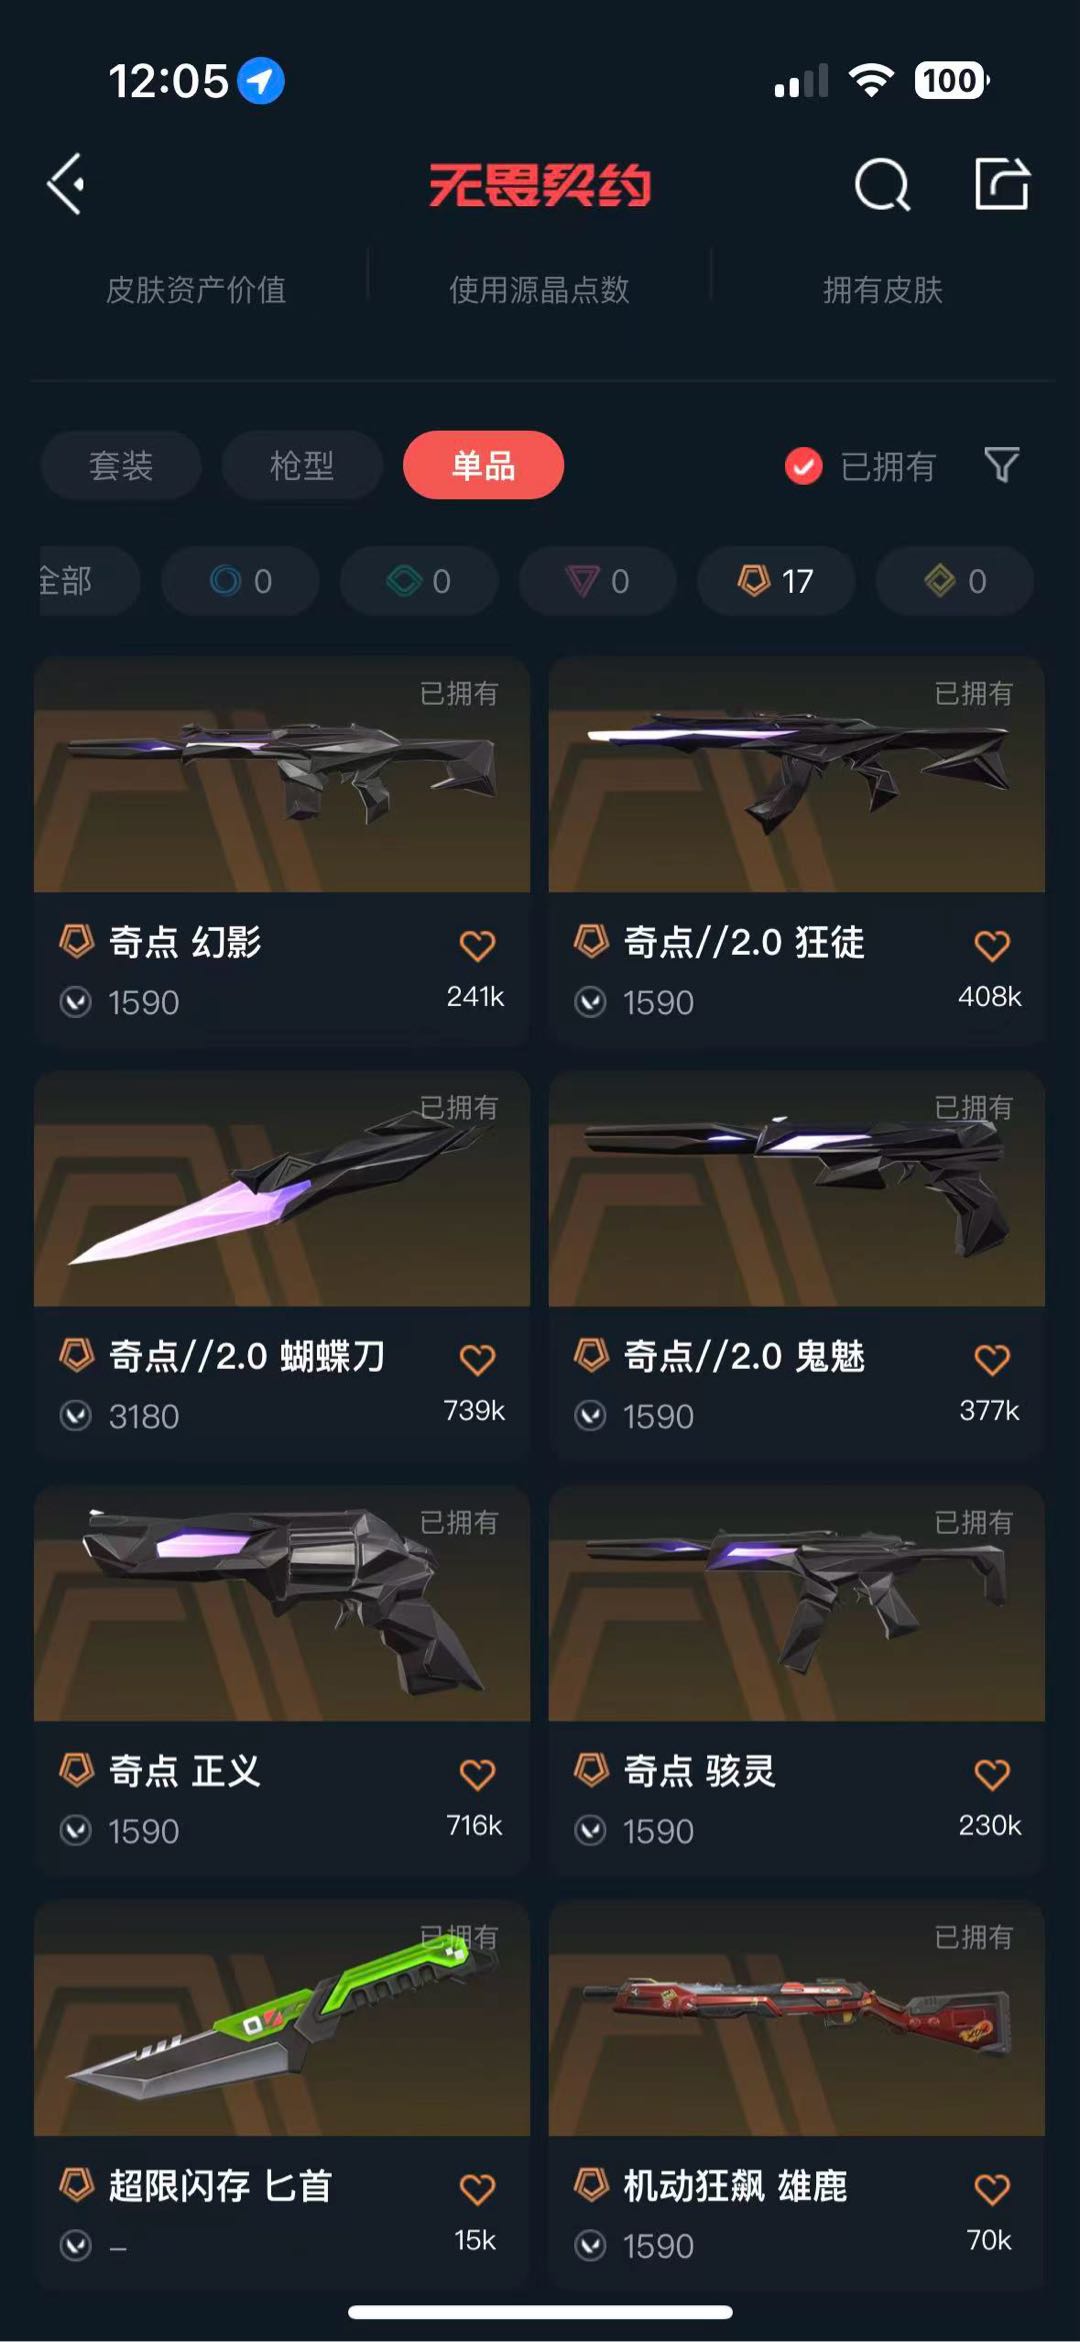Switch to 套装 tab

coord(121,465)
